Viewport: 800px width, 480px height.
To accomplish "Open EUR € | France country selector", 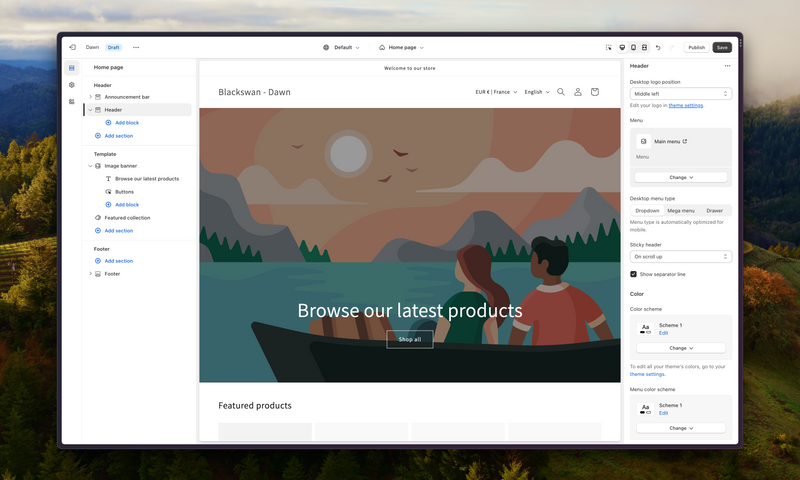I will pos(496,92).
